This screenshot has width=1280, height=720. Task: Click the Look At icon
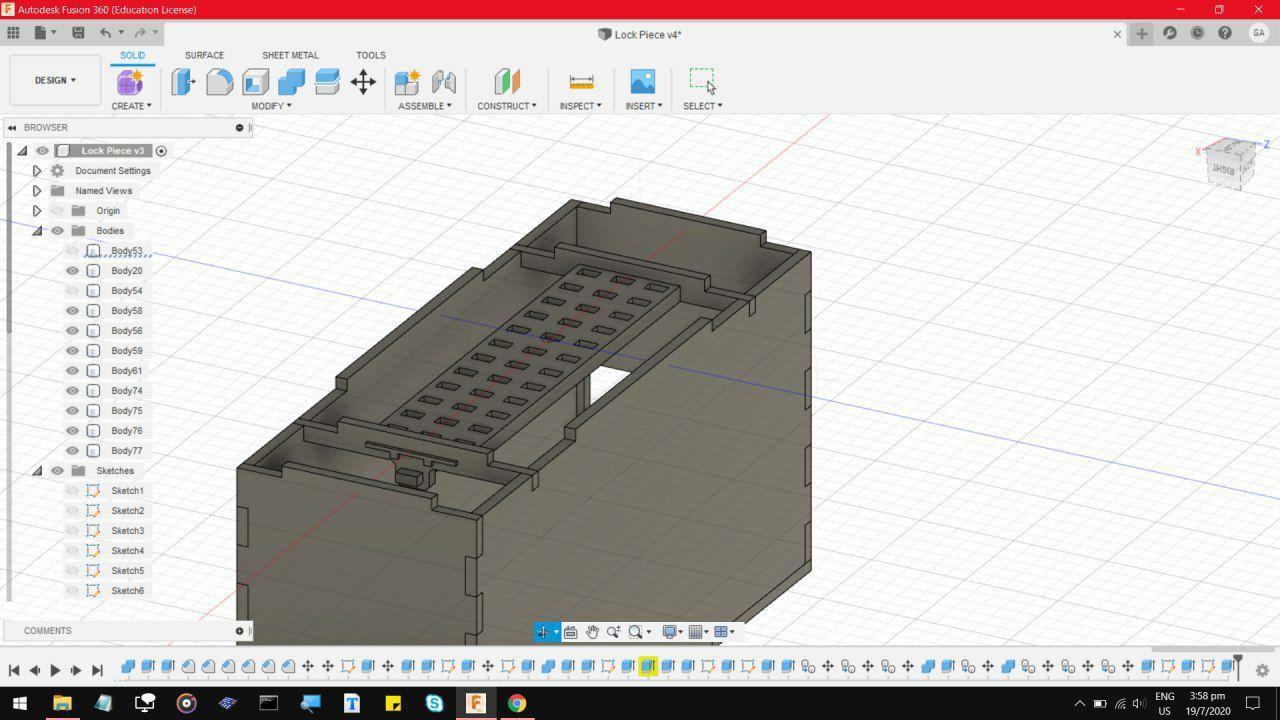coord(570,632)
